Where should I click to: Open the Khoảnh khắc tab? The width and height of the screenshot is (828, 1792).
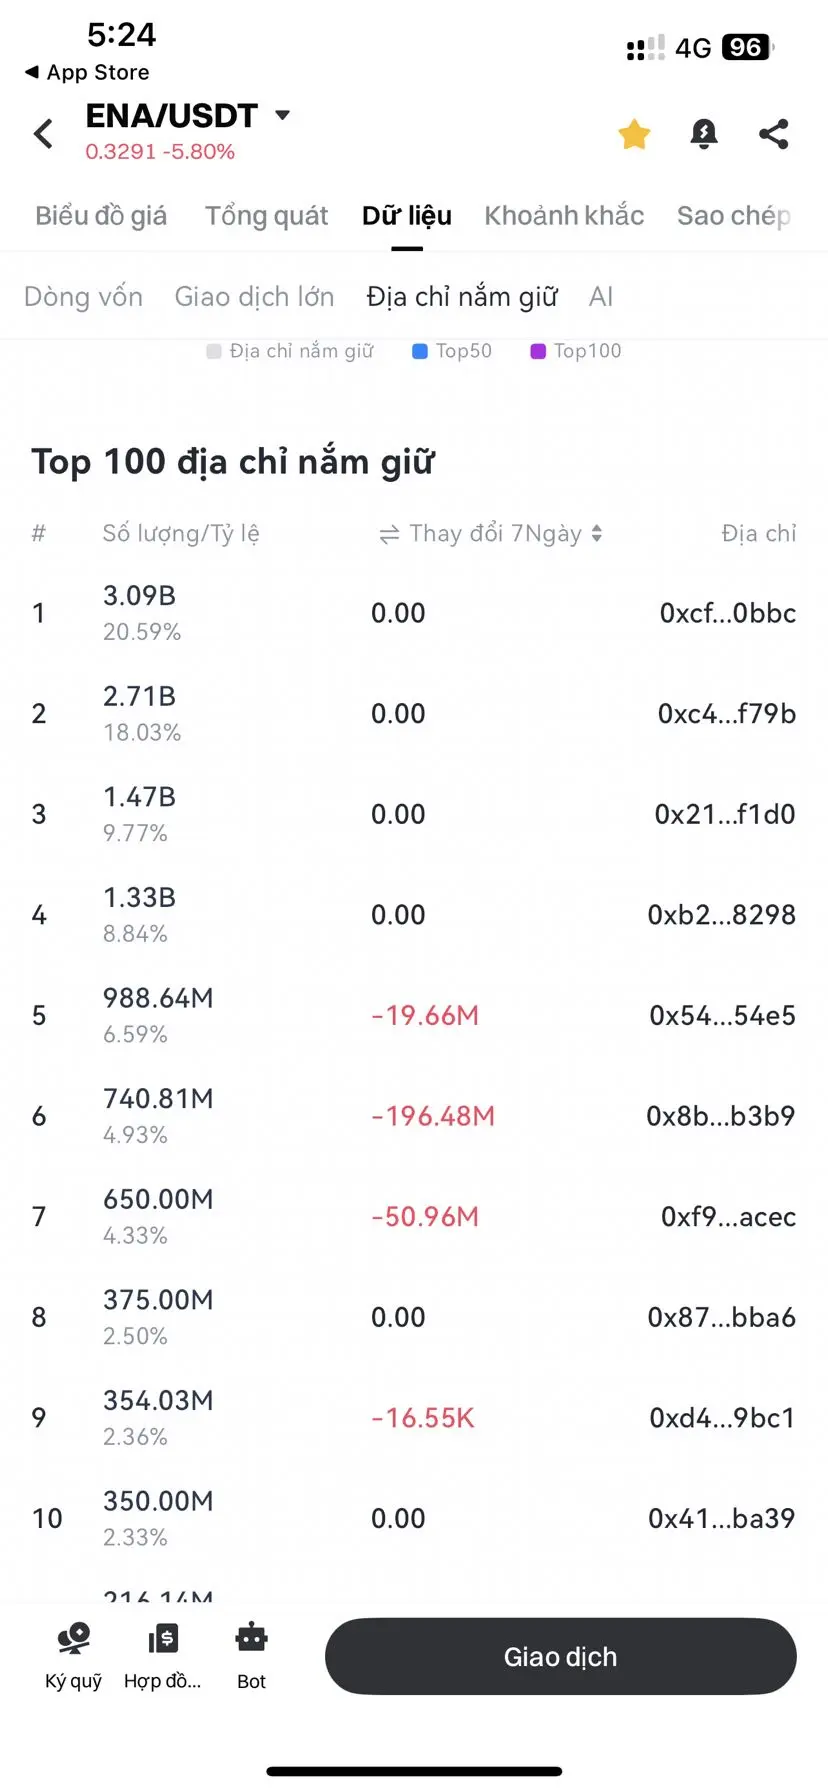[x=564, y=215]
